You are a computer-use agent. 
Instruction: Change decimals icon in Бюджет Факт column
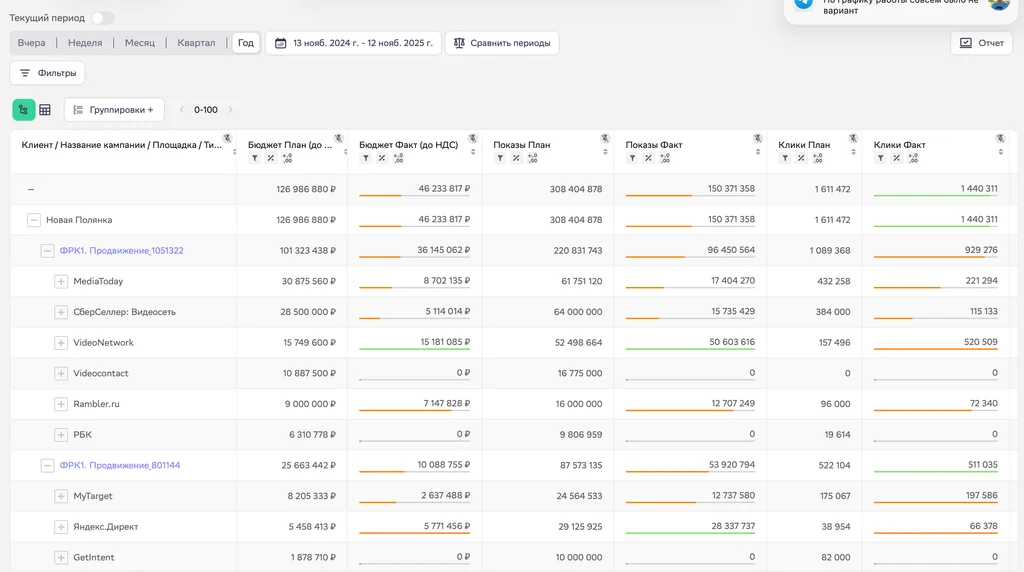[398, 159]
